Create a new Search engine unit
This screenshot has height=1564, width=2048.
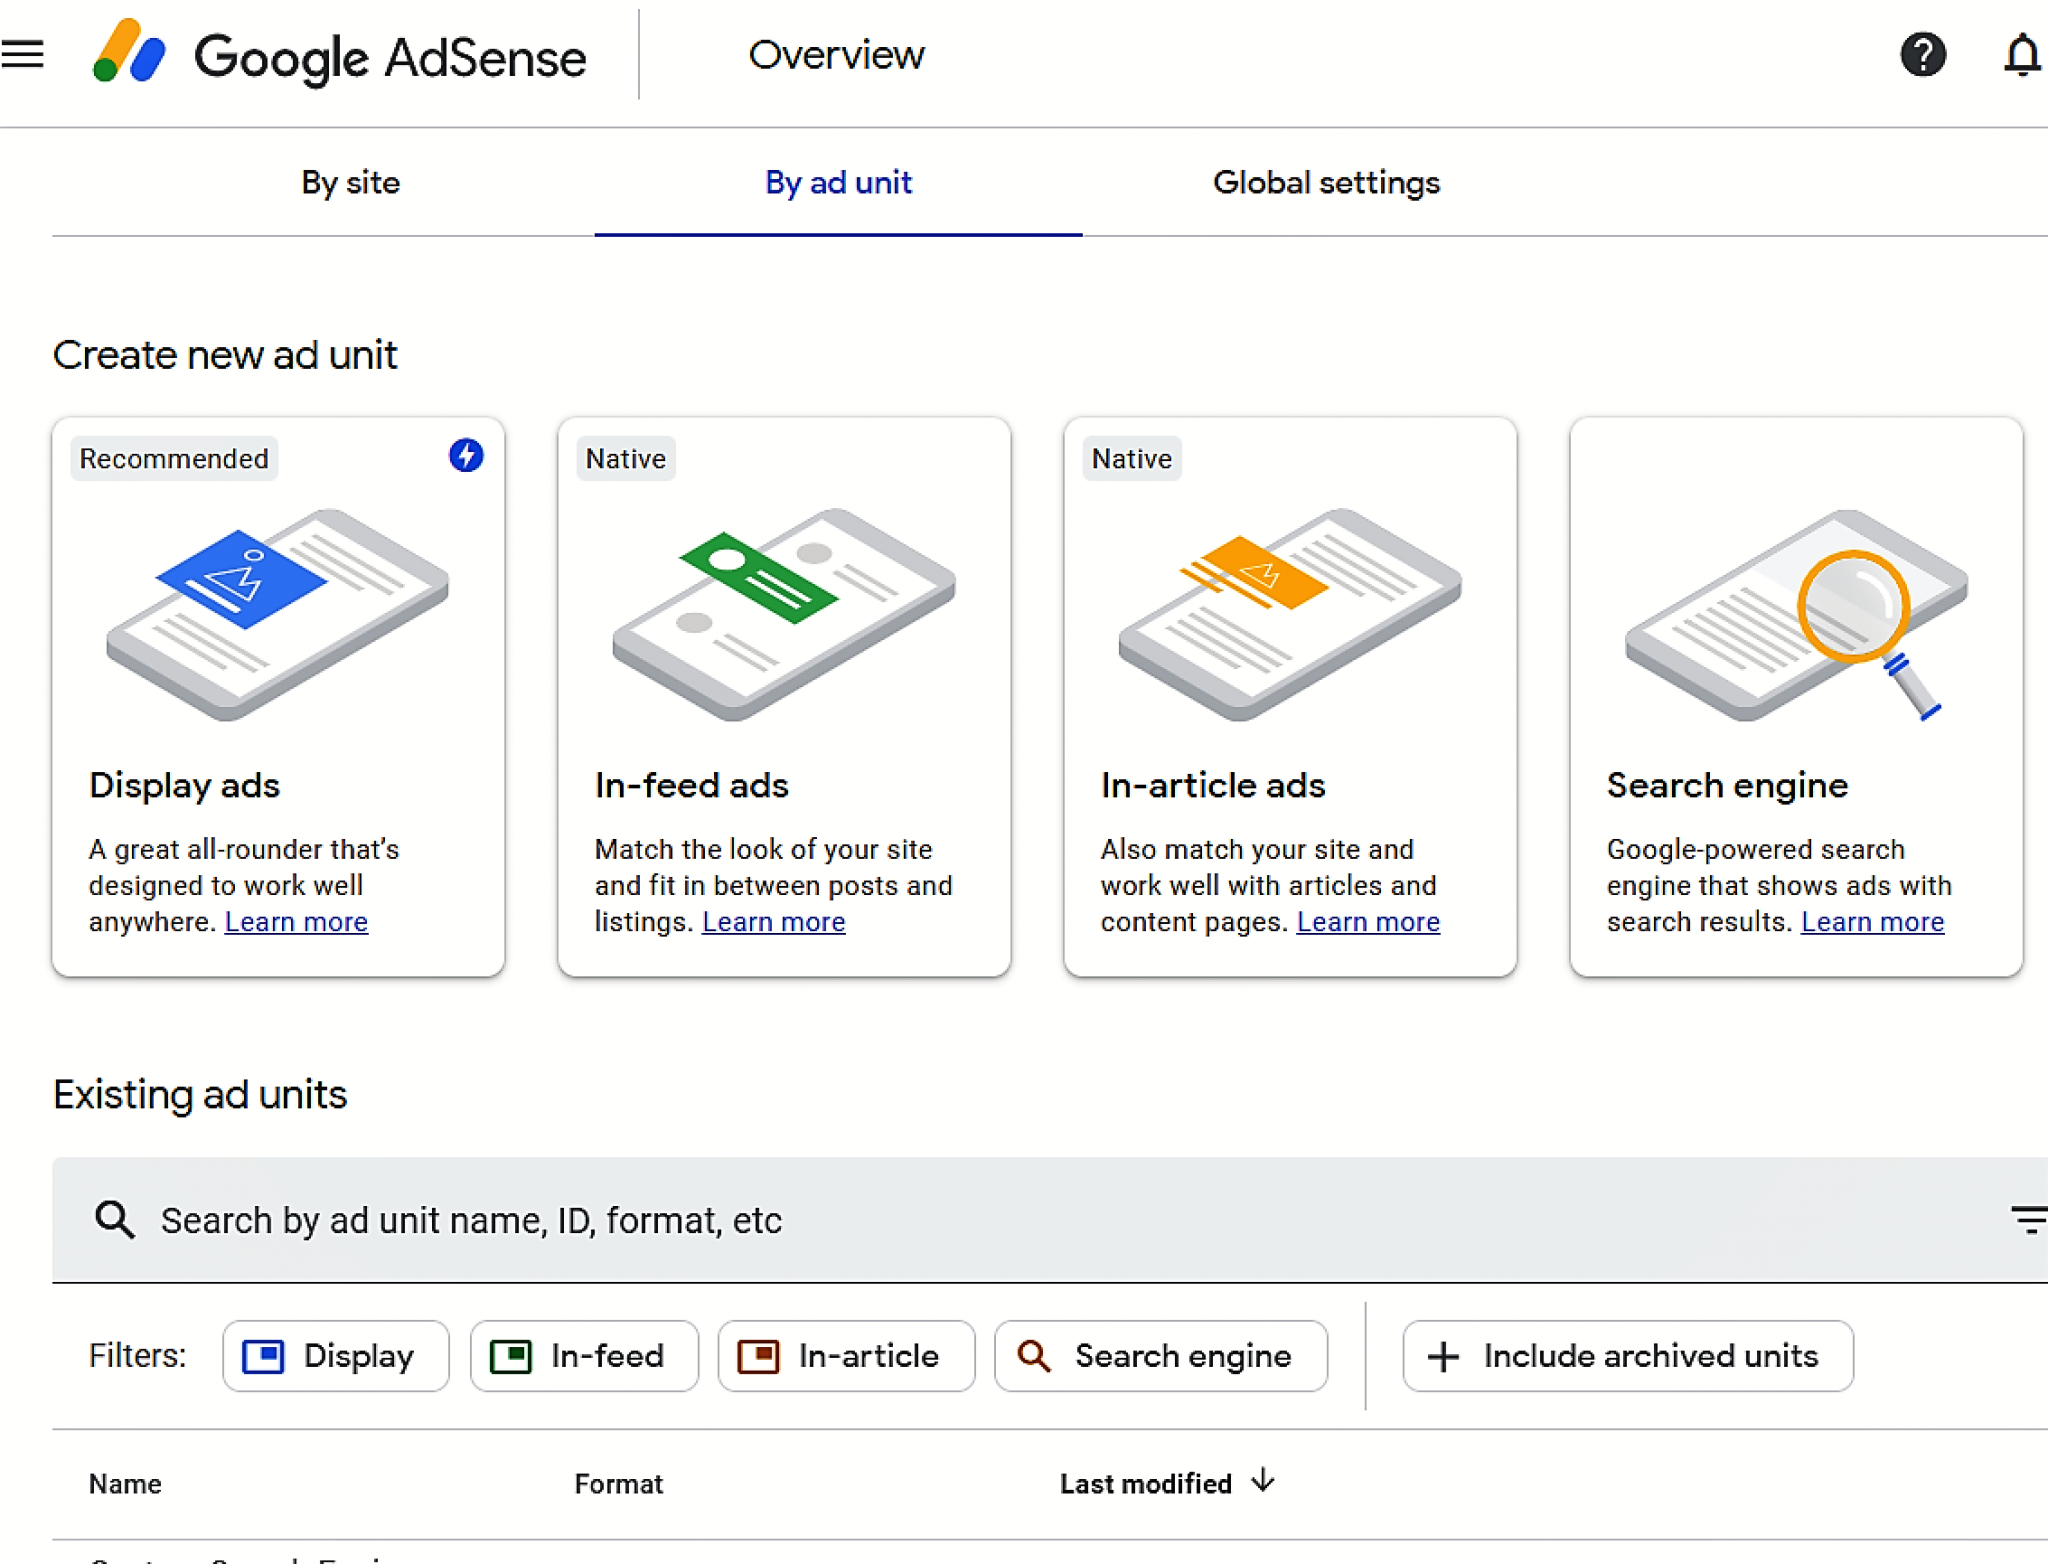1796,697
